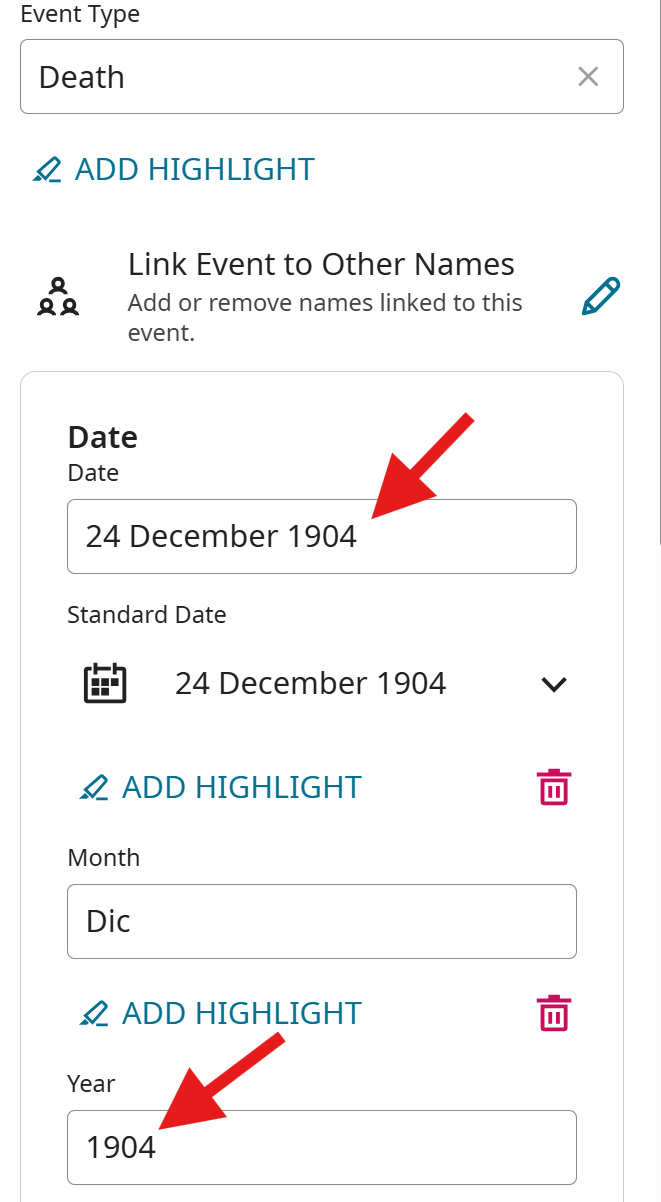Select the standard date 24 December 1904
661x1202 pixels.
tap(311, 684)
